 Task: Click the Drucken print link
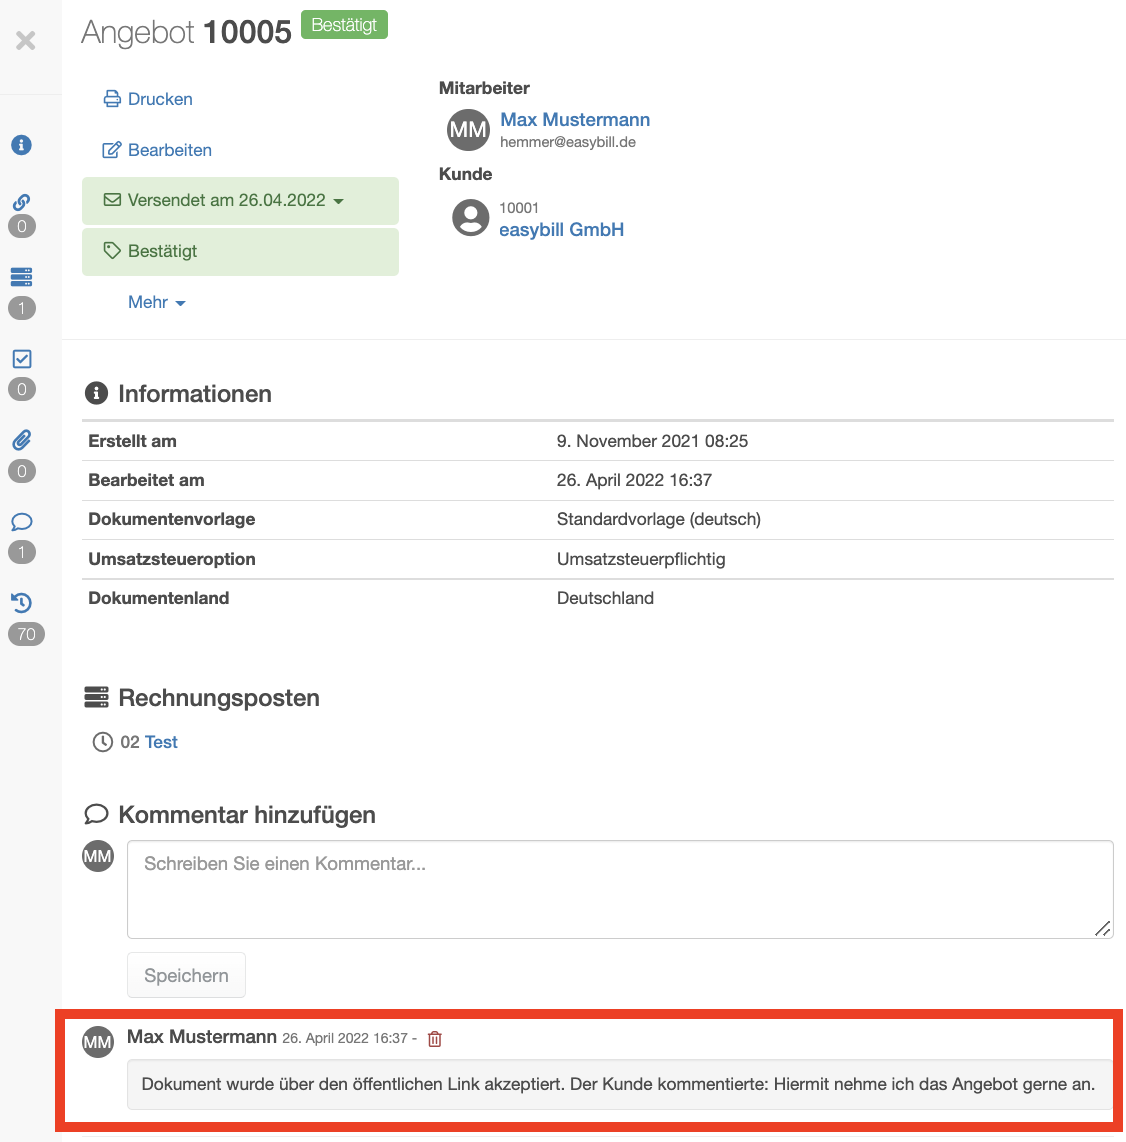coord(149,99)
